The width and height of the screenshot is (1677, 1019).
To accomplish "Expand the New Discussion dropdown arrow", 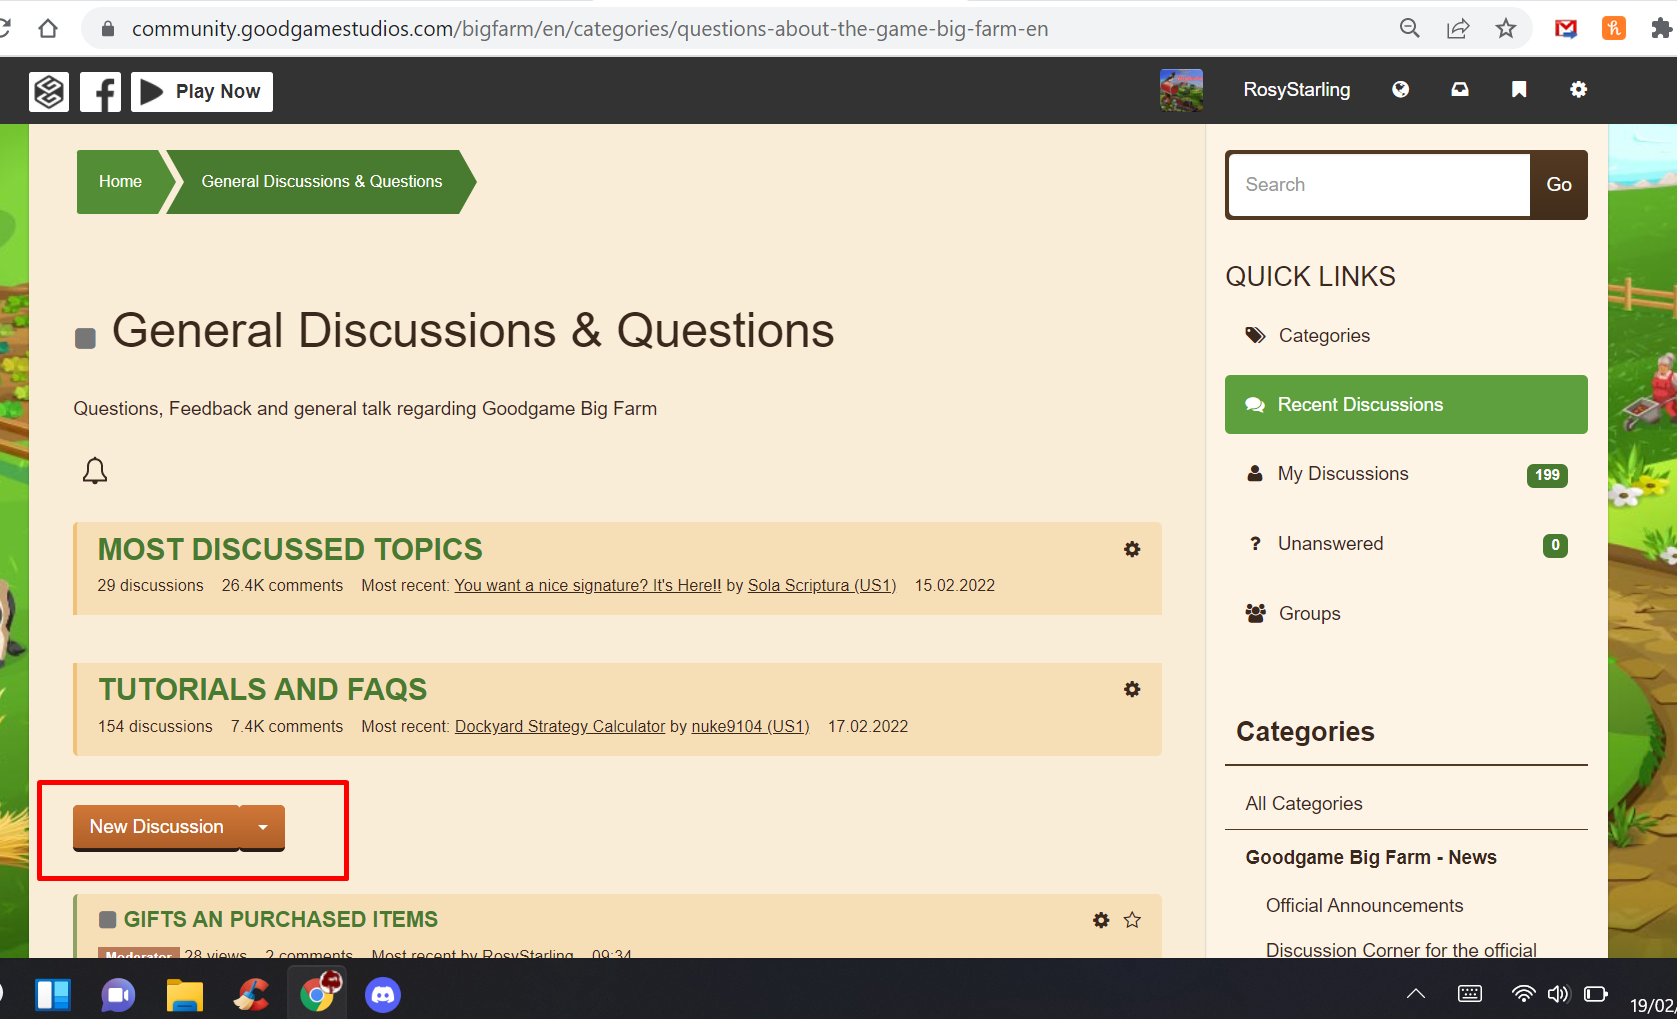I will (263, 827).
